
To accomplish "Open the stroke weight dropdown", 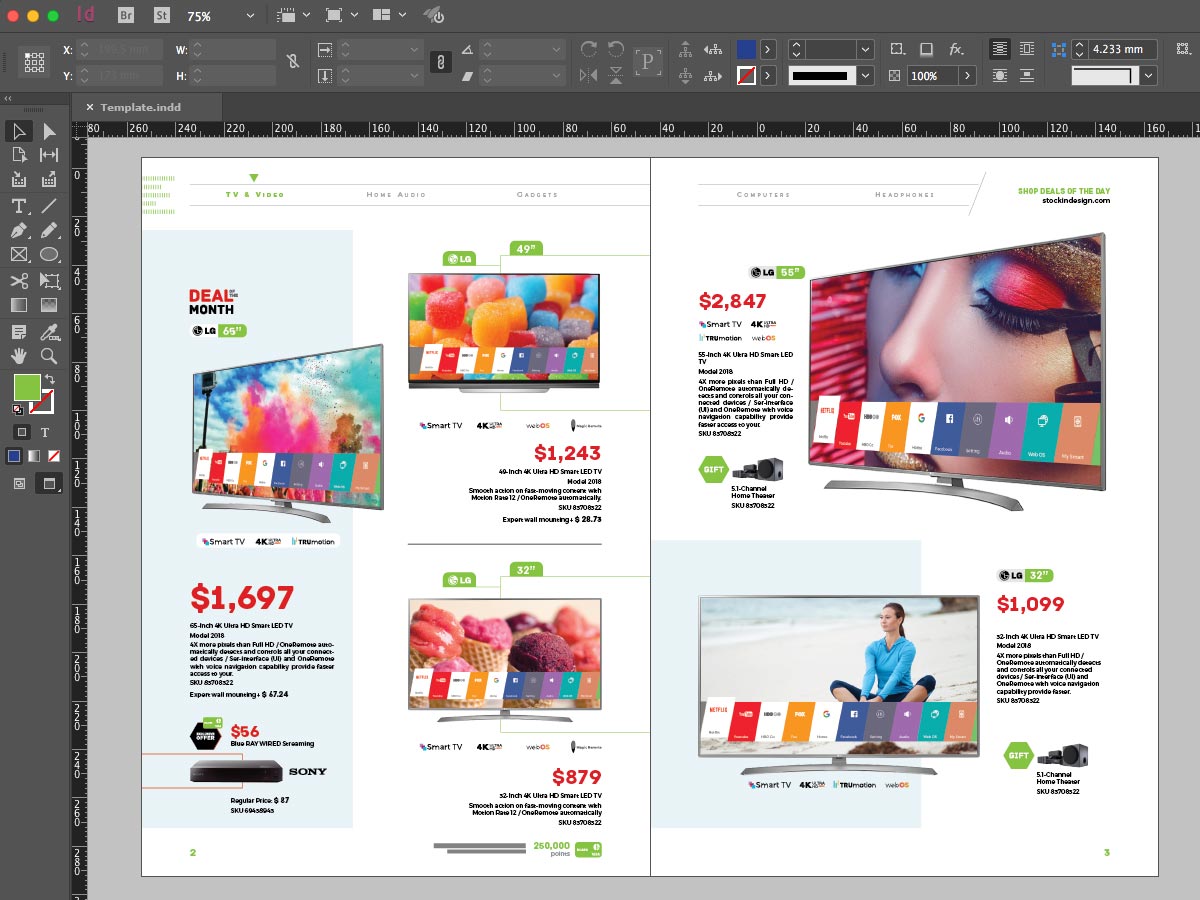I will tap(865, 49).
